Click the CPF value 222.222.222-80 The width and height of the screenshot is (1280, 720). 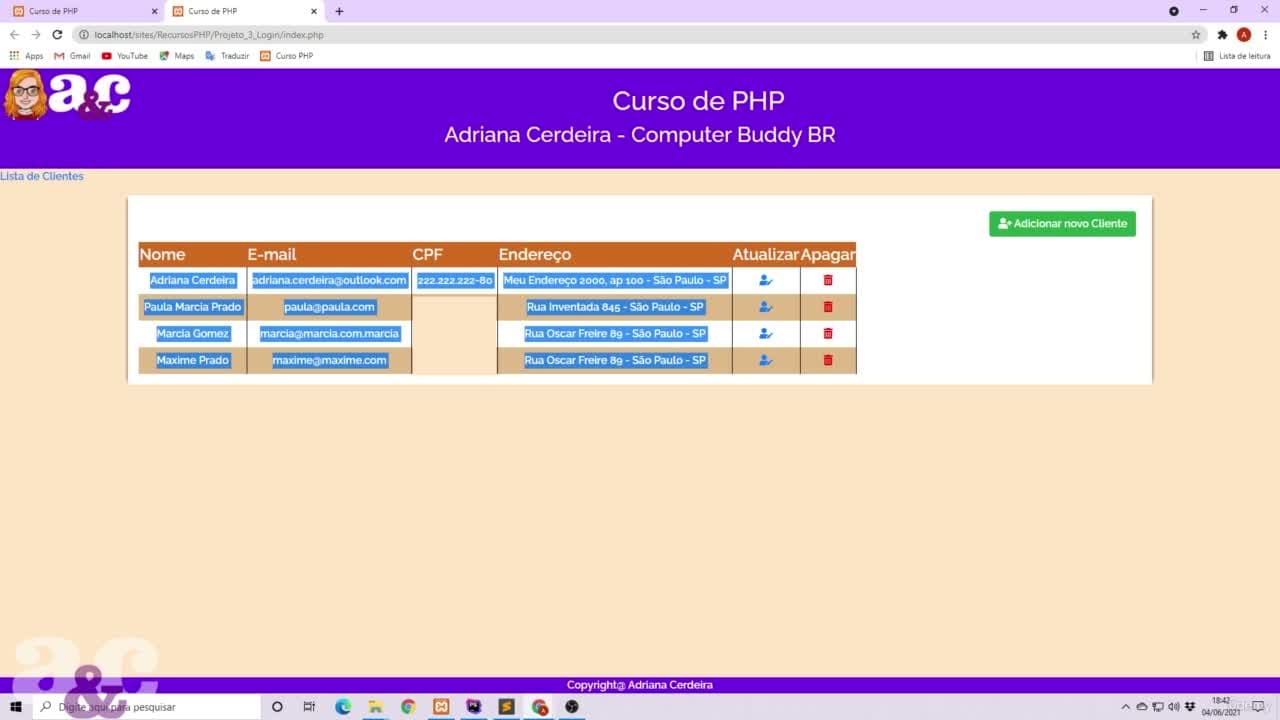click(455, 281)
